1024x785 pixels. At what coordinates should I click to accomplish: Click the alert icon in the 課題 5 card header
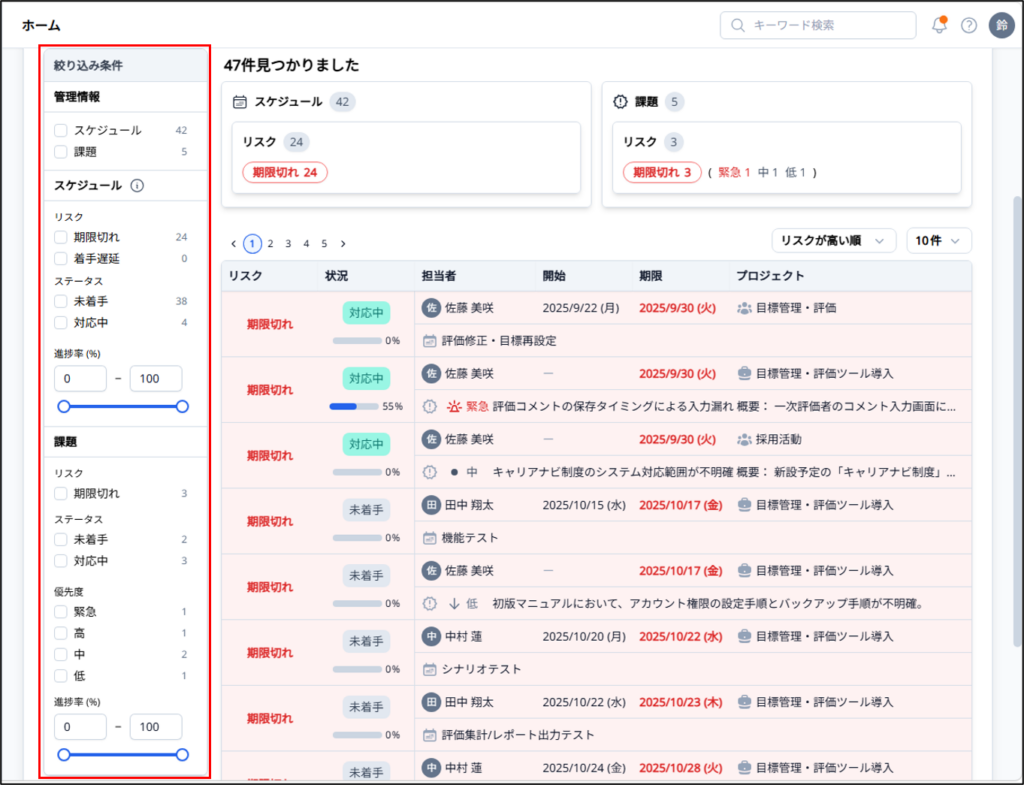tap(620, 102)
